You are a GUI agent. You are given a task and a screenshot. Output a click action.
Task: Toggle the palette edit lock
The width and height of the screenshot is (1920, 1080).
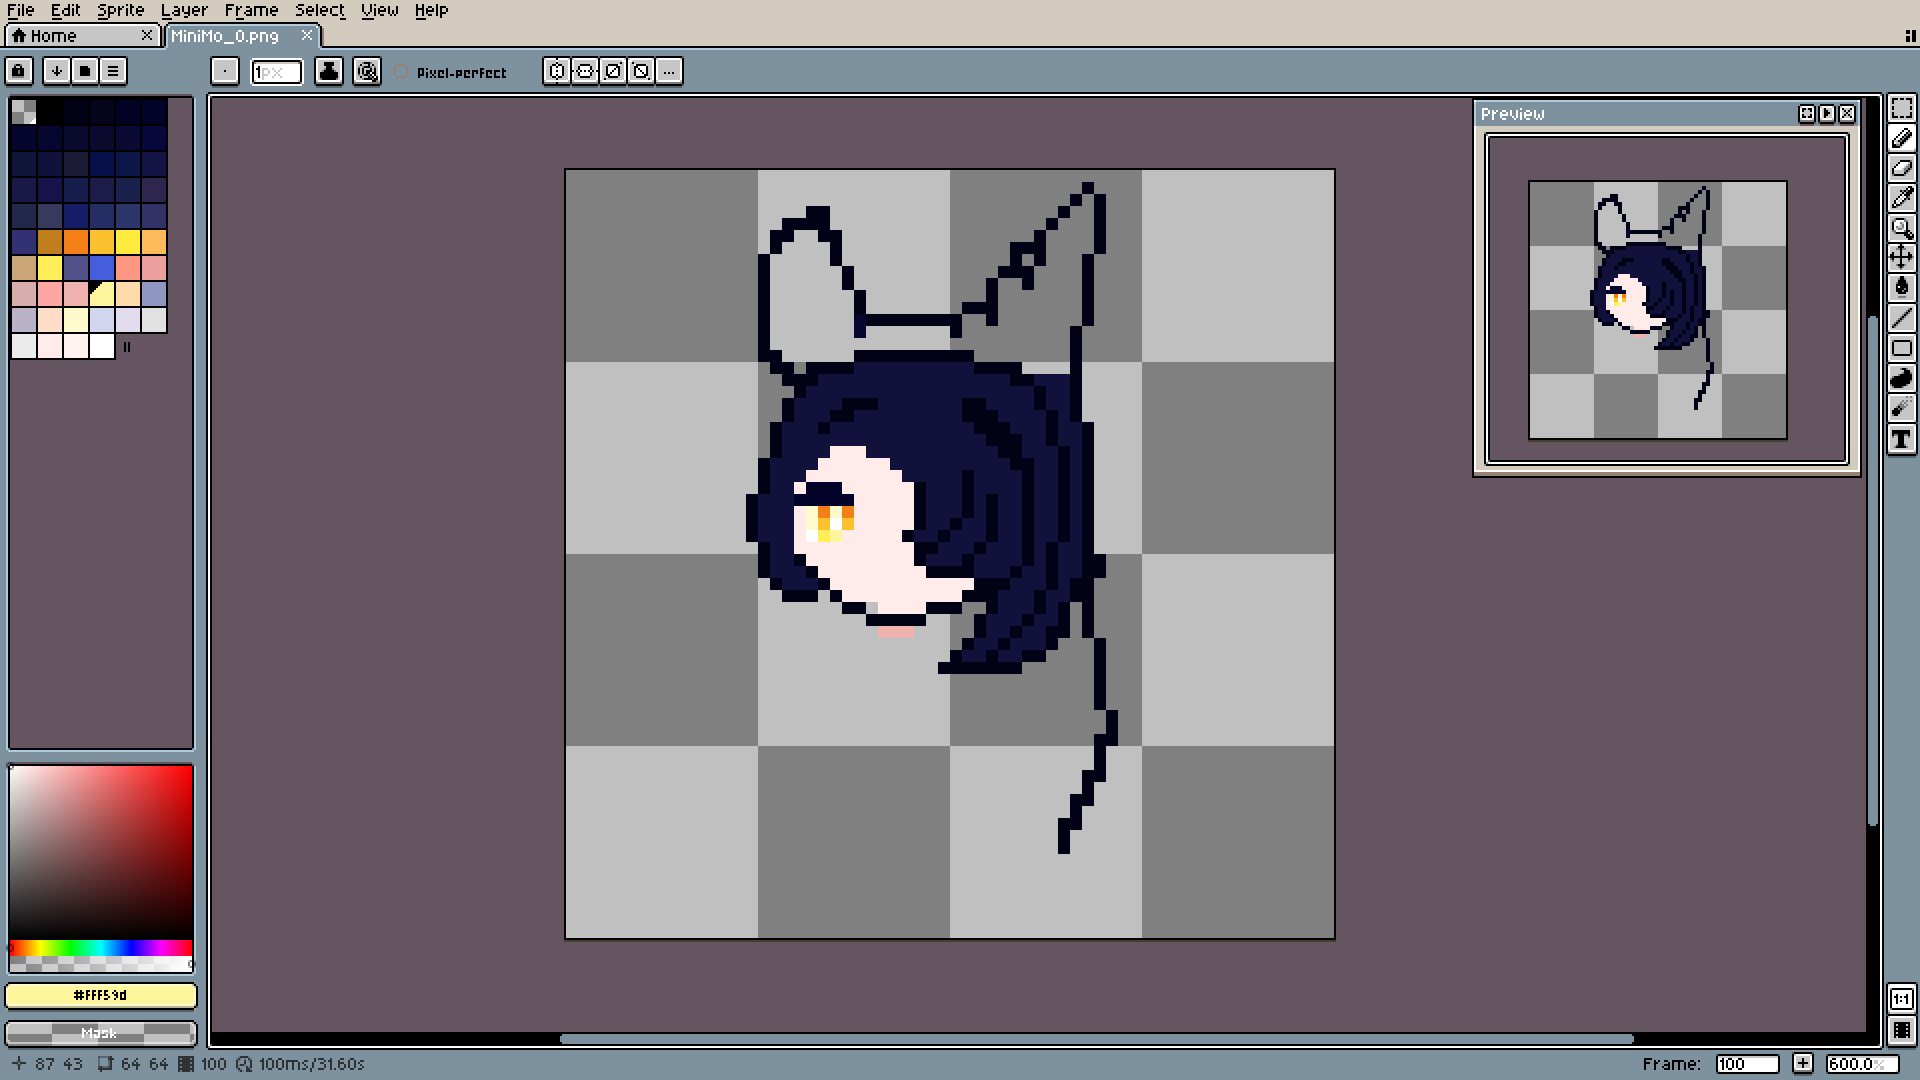tap(19, 71)
